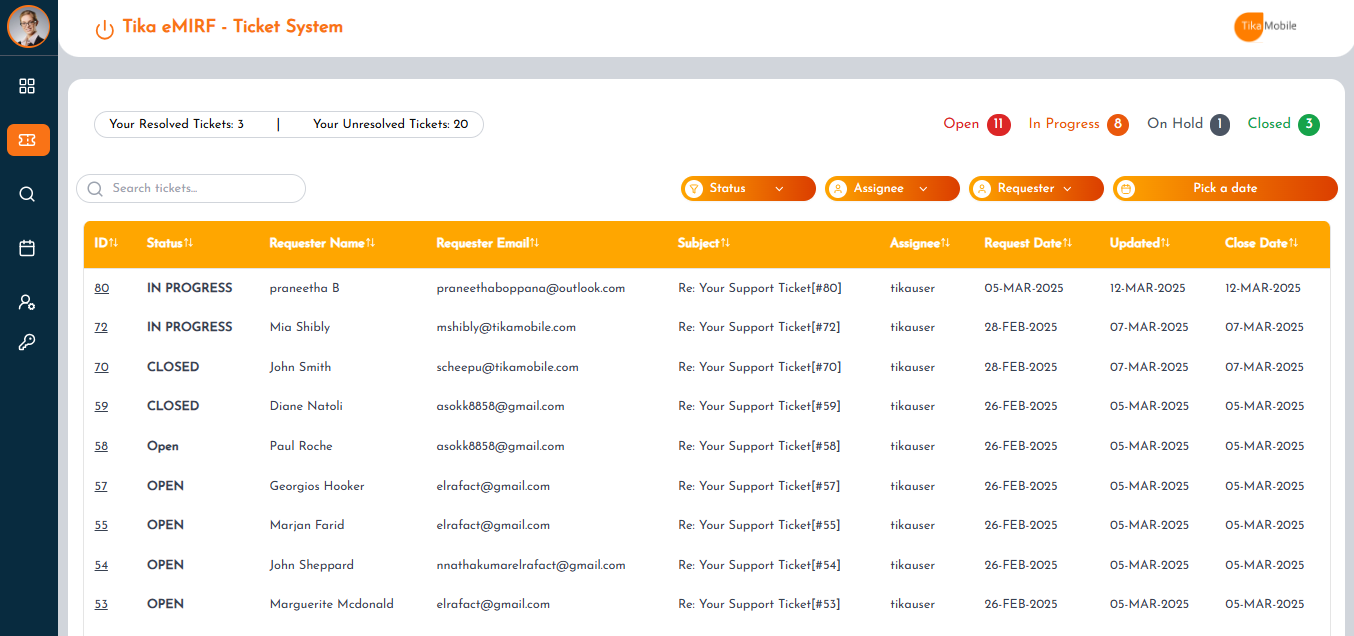This screenshot has height=636, width=1354.
Task: Click requester name John Sheppard
Action: [312, 565]
